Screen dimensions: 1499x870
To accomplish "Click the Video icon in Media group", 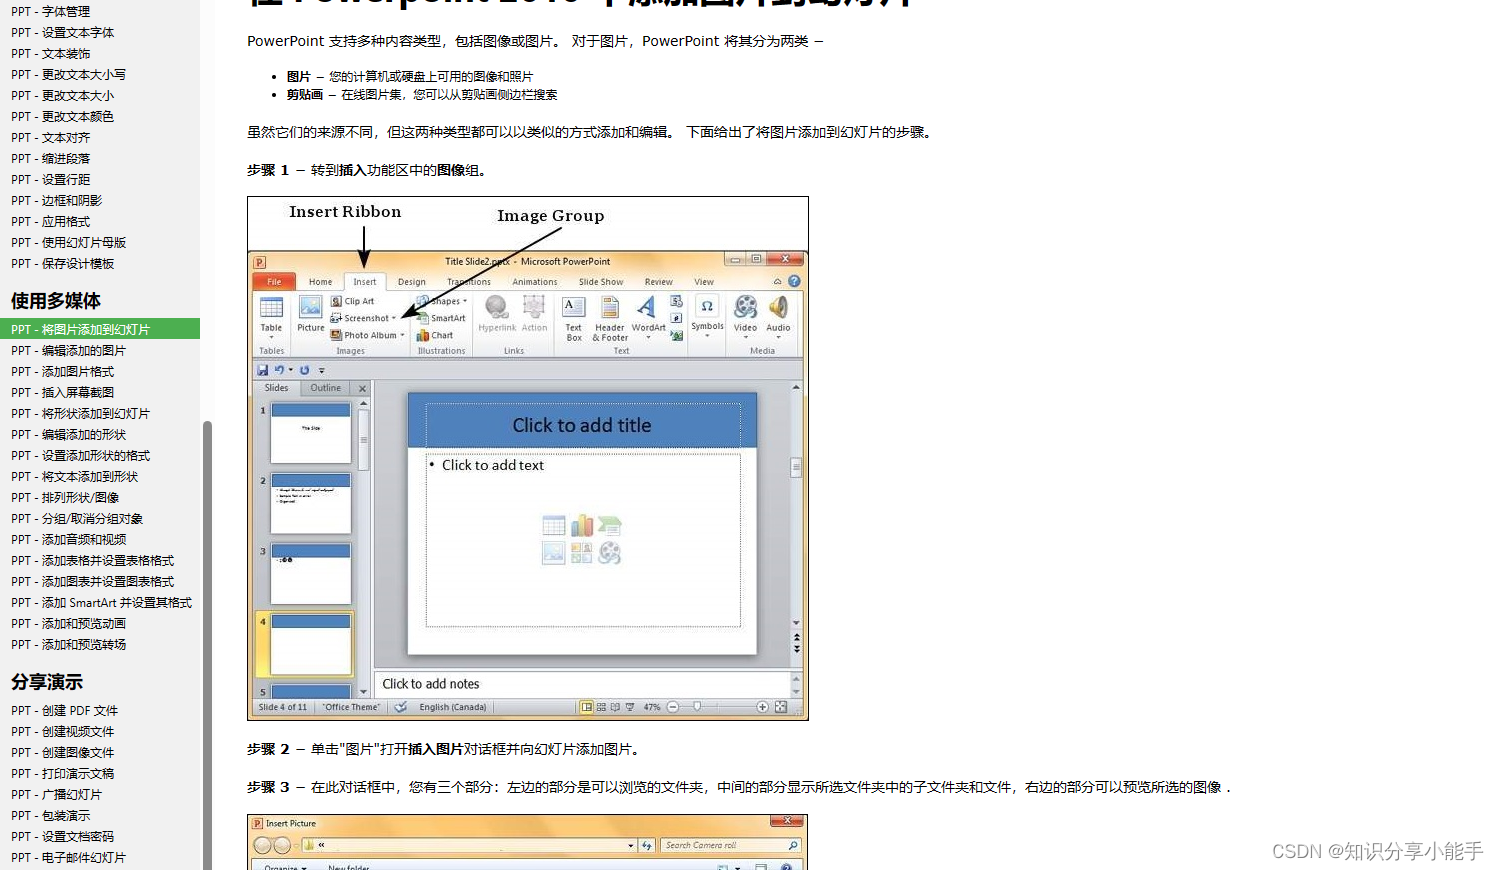I will pos(746,306).
